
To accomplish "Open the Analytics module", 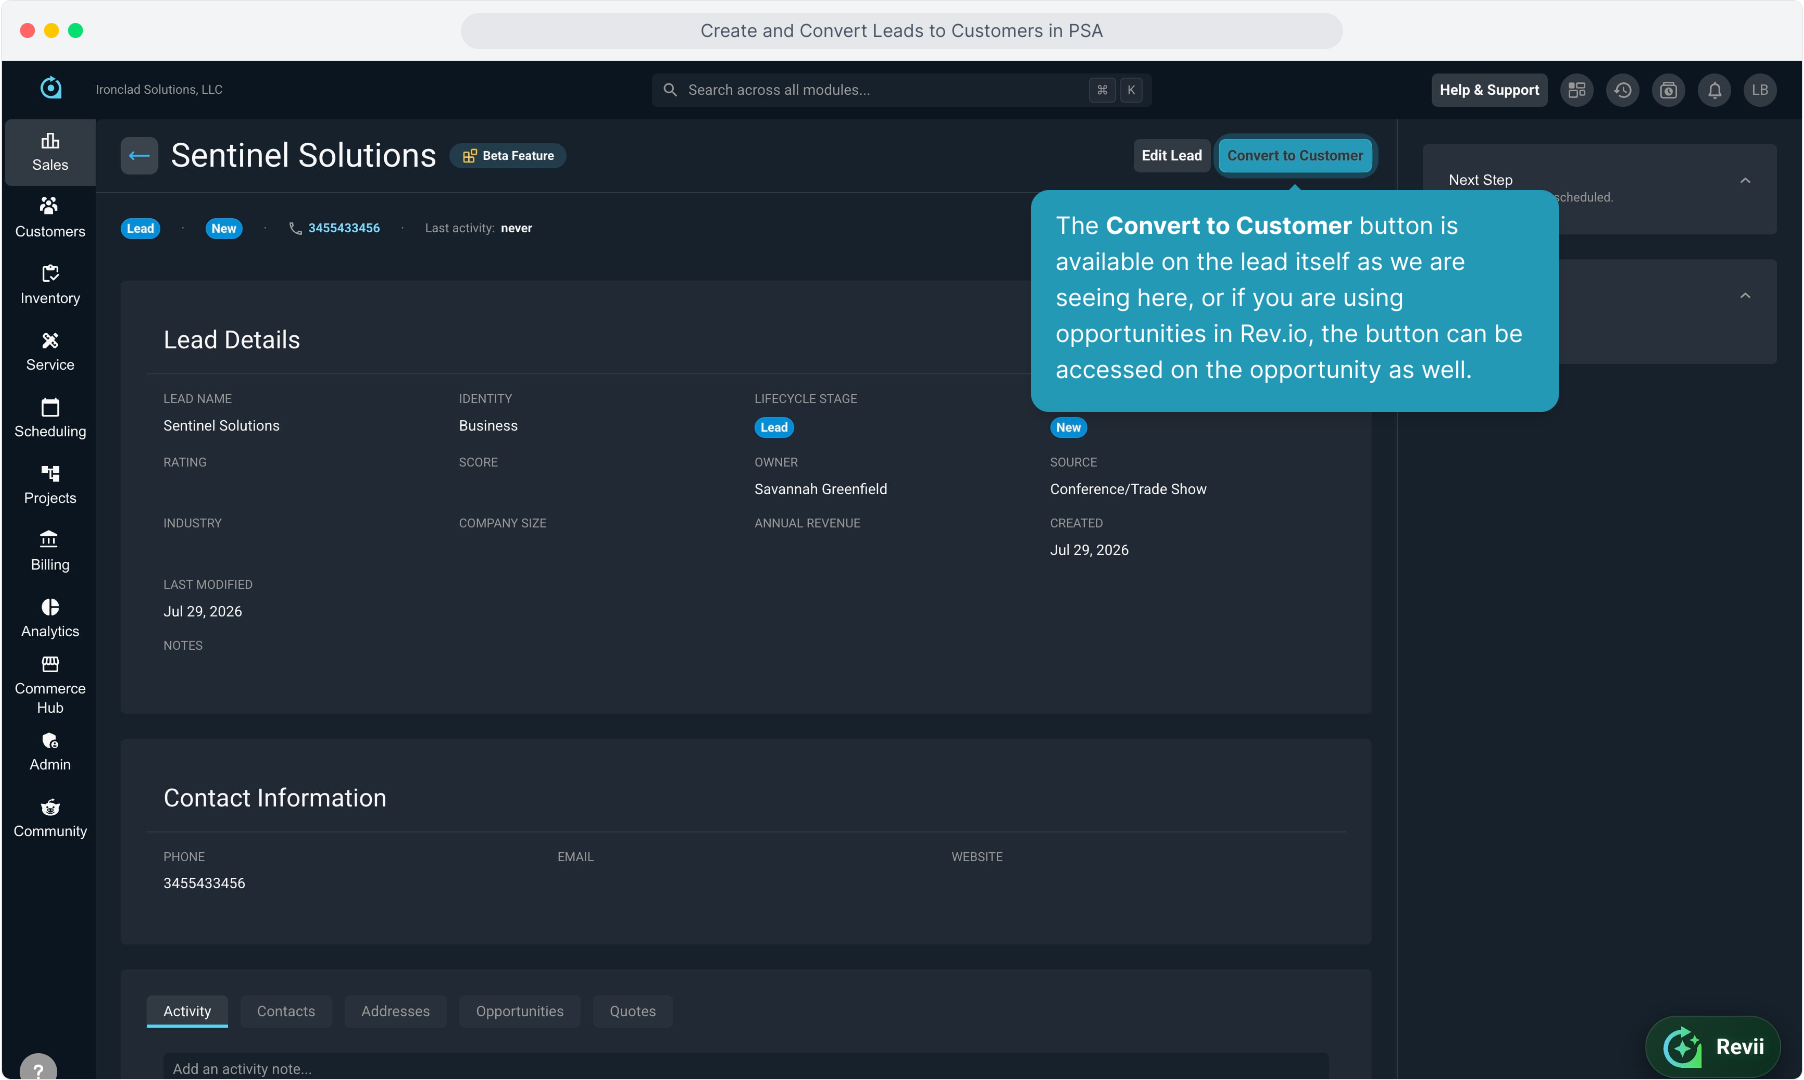I will pyautogui.click(x=50, y=618).
